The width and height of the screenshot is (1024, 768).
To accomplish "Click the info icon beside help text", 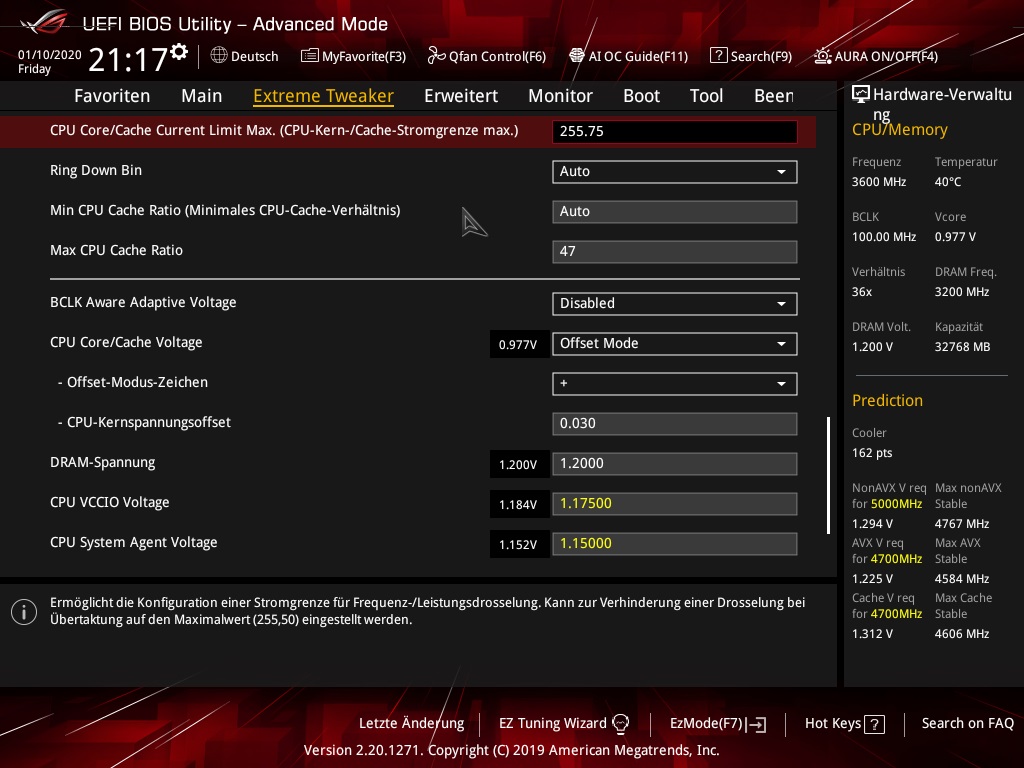I will 24,612.
